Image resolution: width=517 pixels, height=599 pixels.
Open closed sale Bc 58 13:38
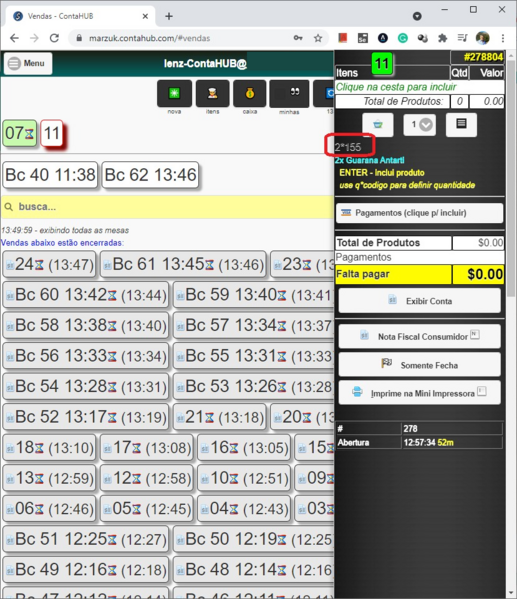pyautogui.click(x=86, y=325)
